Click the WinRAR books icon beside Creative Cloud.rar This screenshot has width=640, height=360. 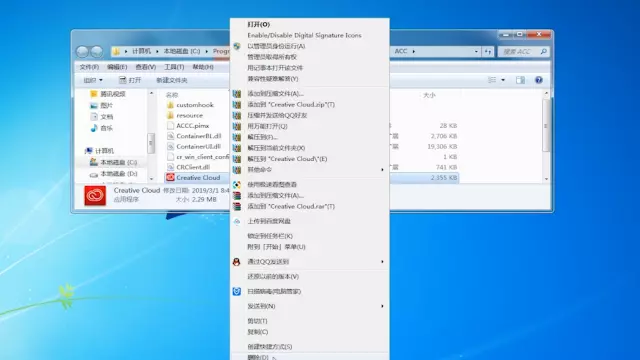pos(237,207)
